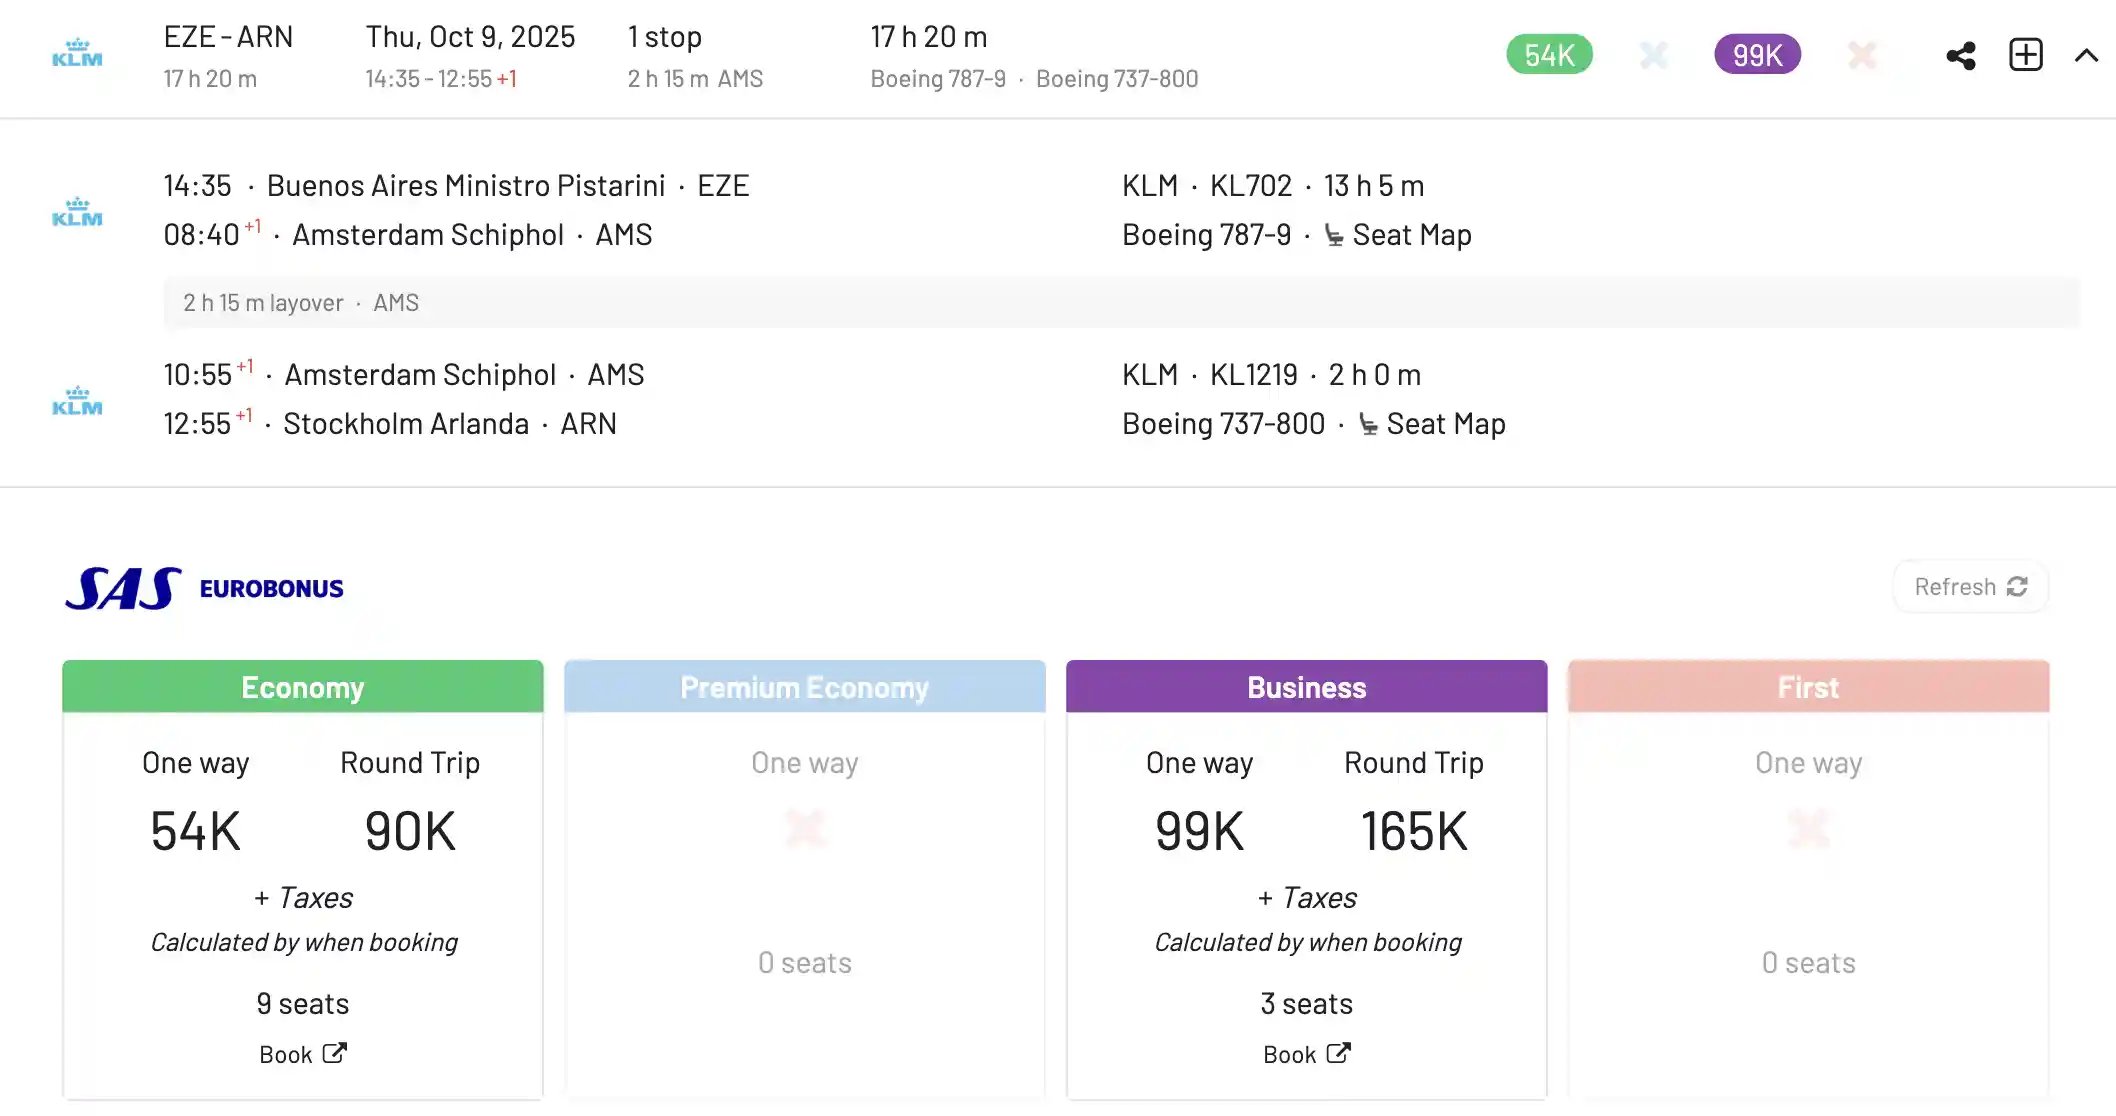The width and height of the screenshot is (2116, 1116).
Task: Click external link icon next to Business Book
Action: click(x=1338, y=1053)
